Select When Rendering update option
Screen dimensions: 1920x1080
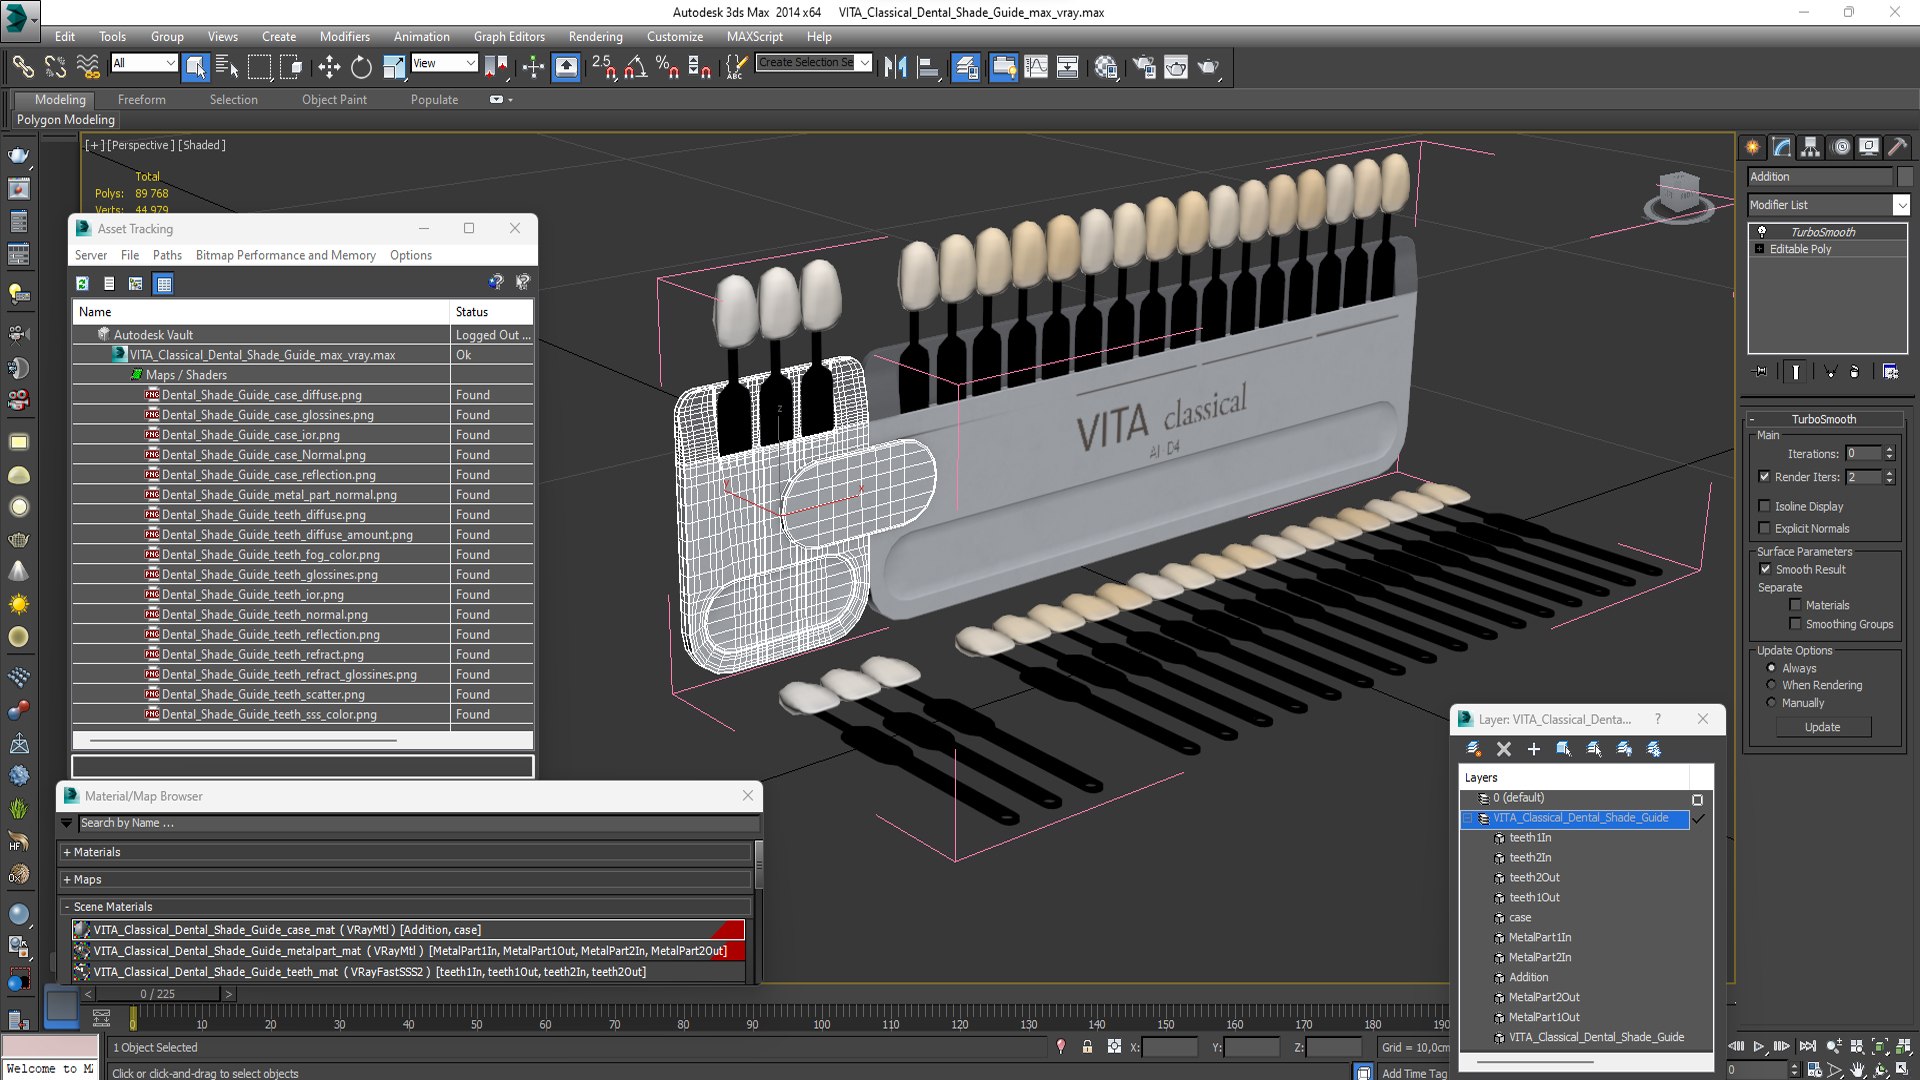click(1772, 685)
